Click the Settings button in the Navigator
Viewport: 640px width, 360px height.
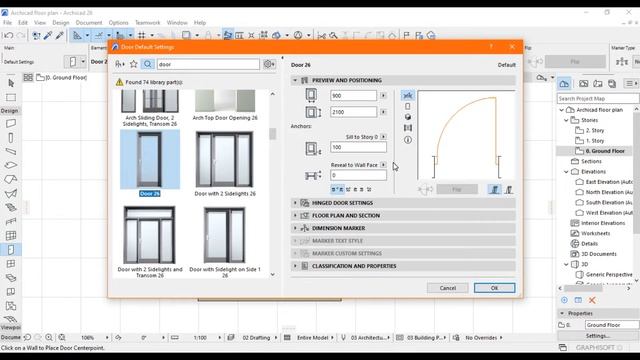pos(598,336)
